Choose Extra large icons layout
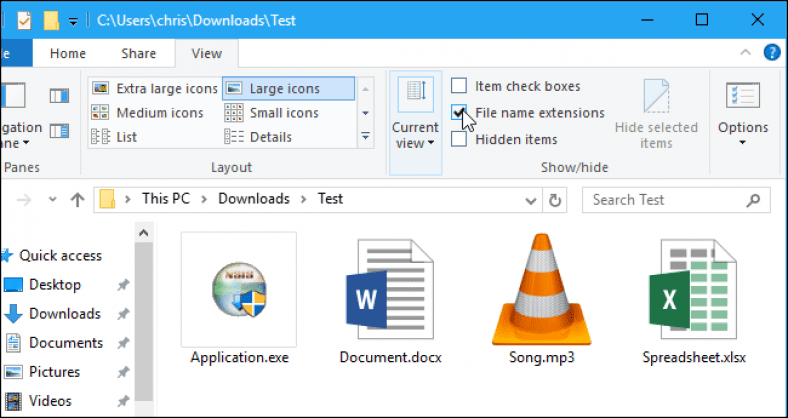 coord(155,88)
